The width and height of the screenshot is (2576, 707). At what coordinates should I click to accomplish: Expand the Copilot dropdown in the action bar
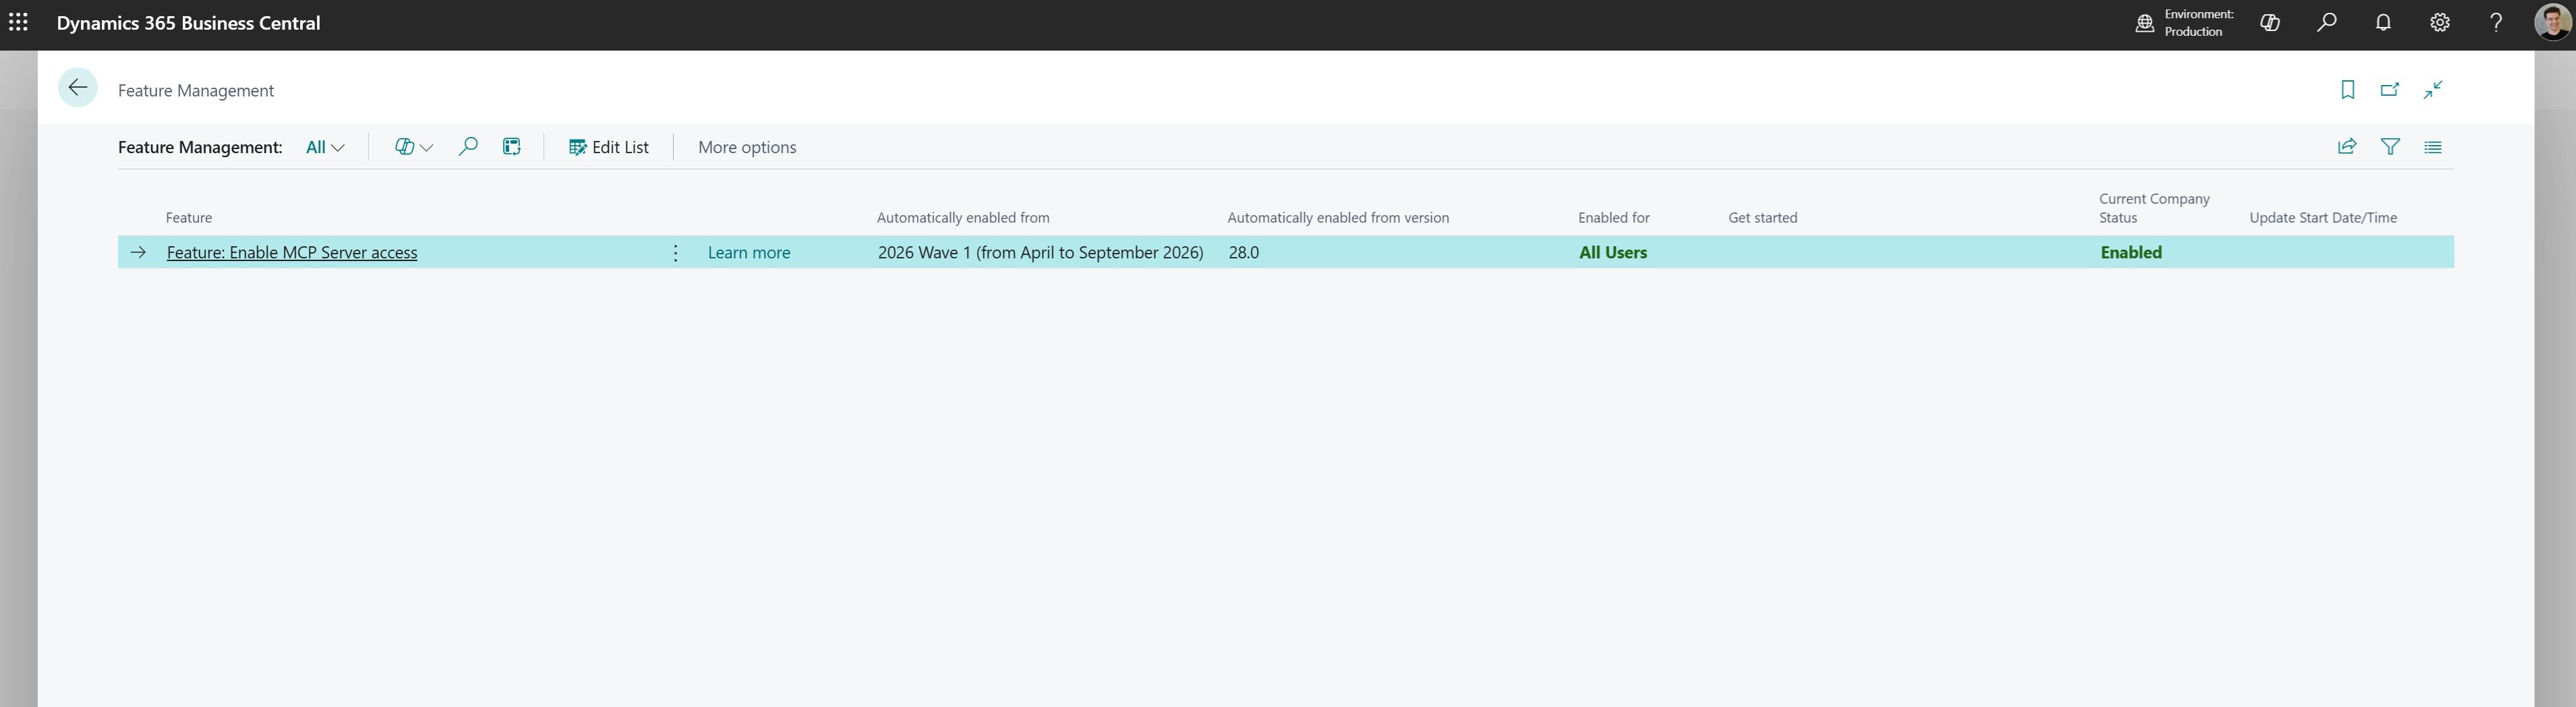click(x=413, y=147)
